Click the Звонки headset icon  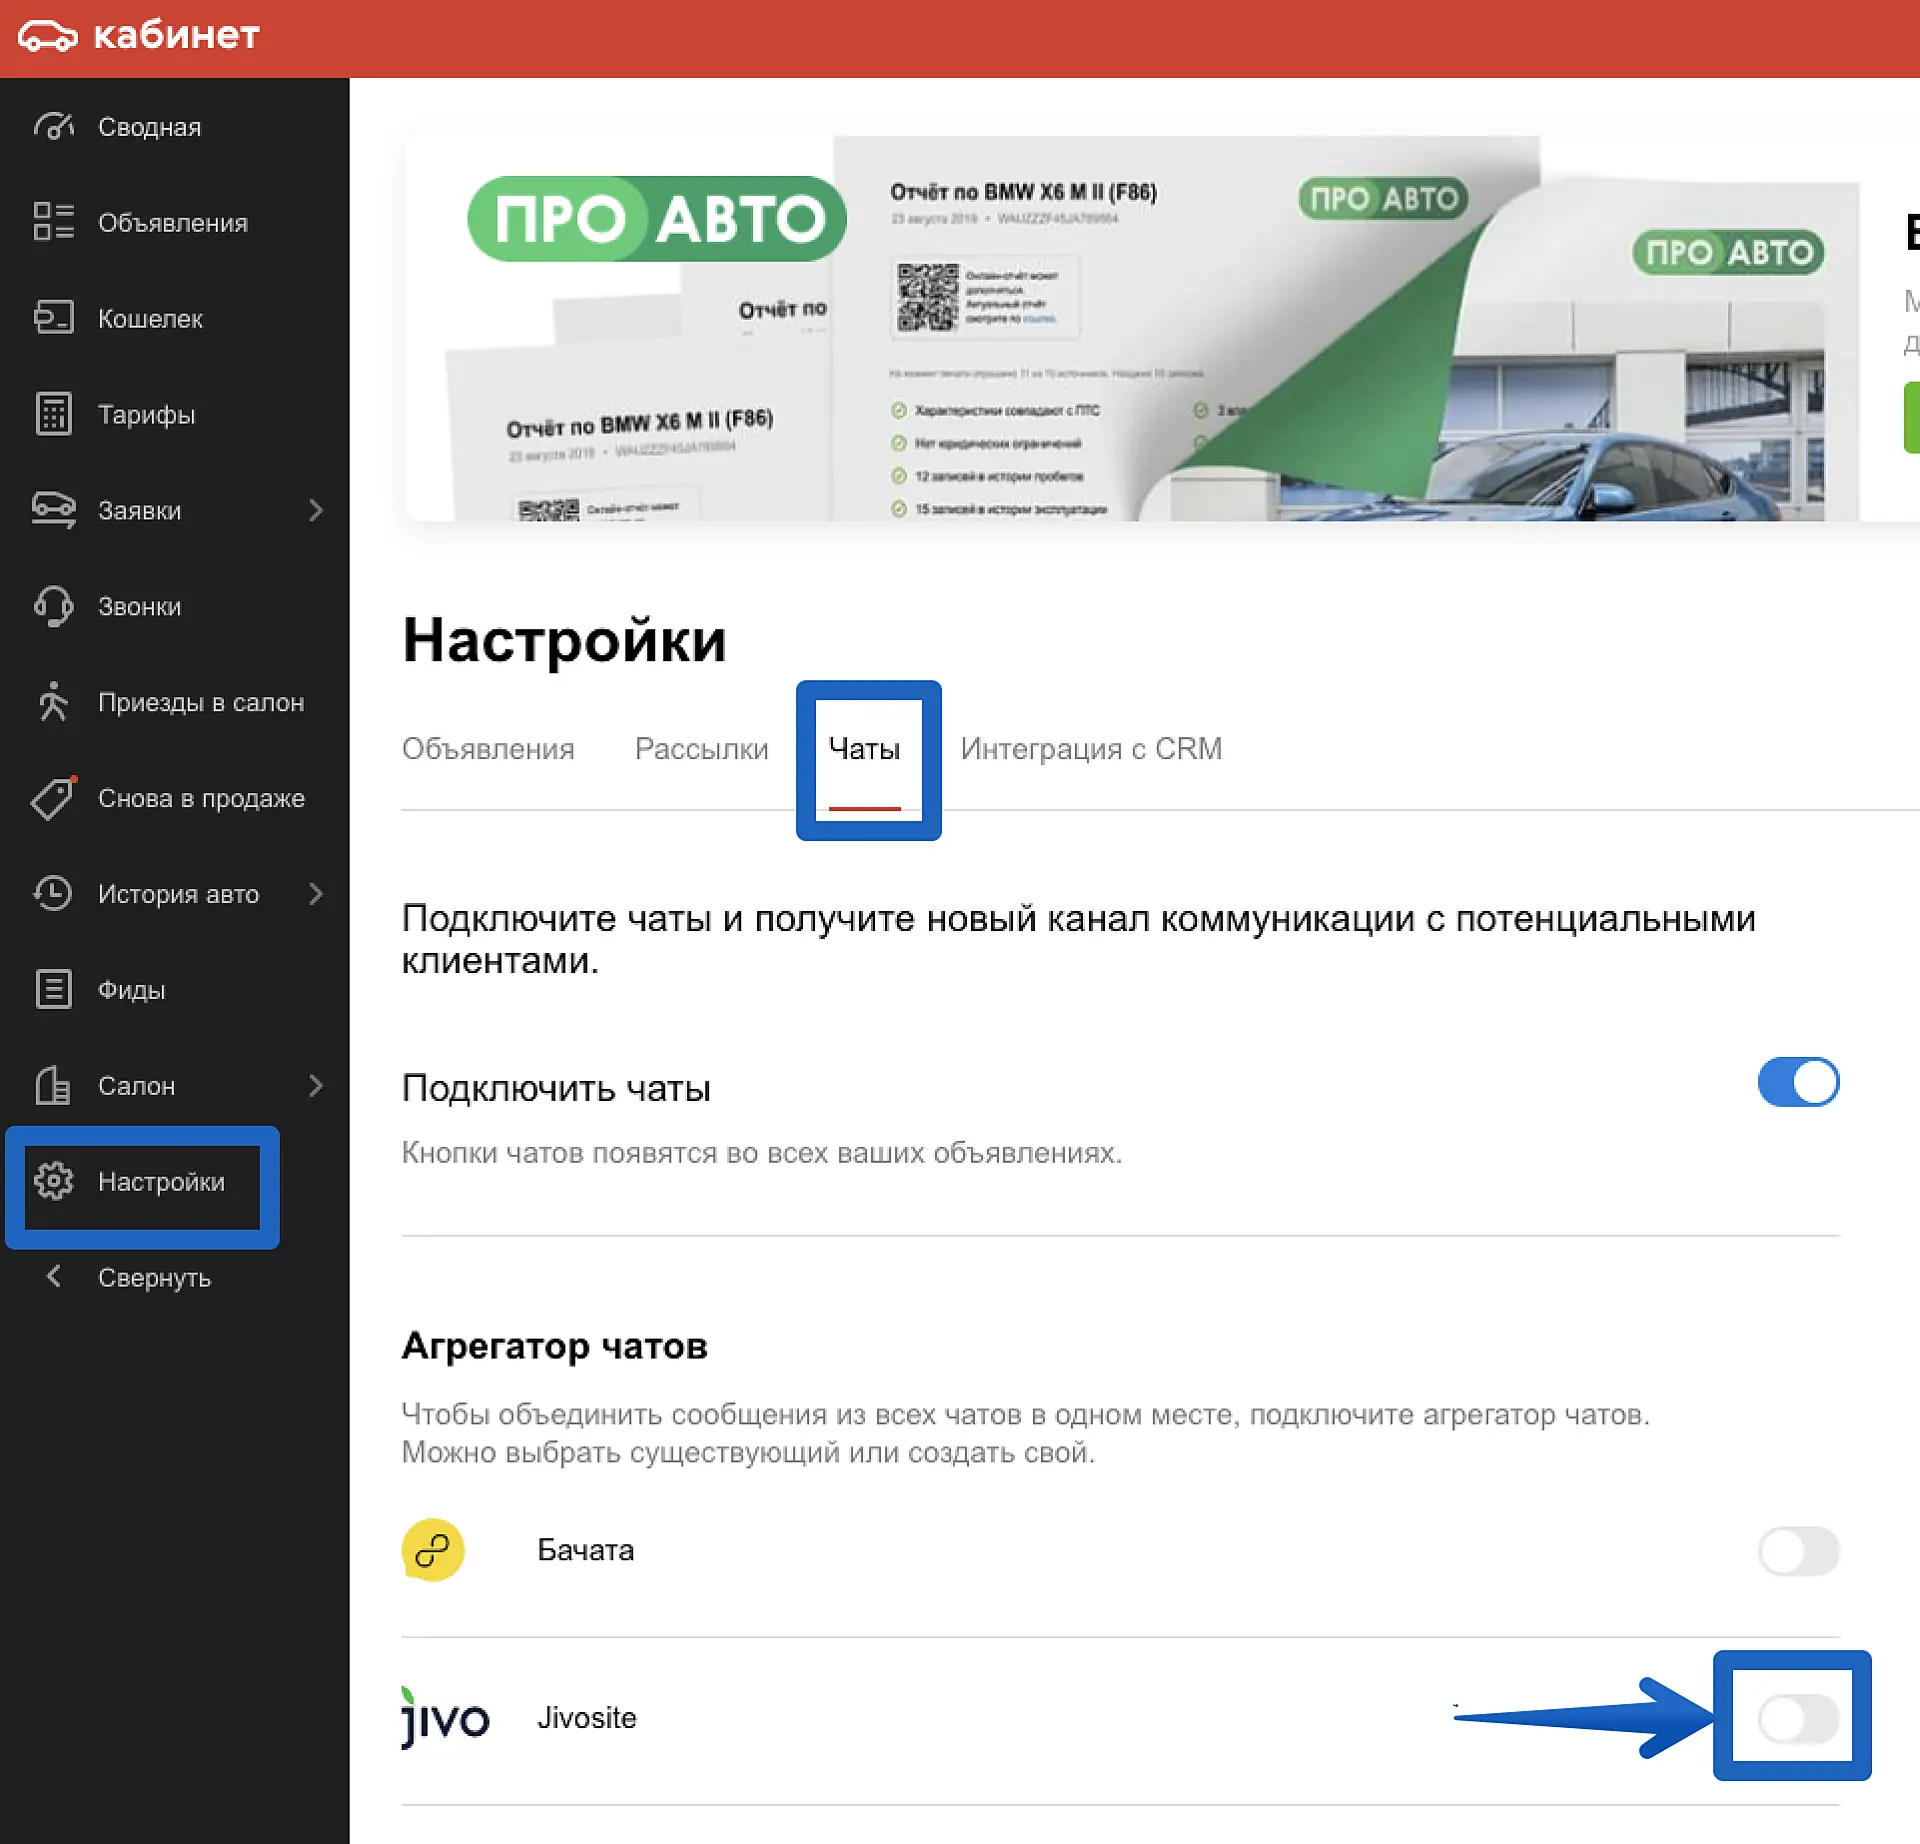53,606
